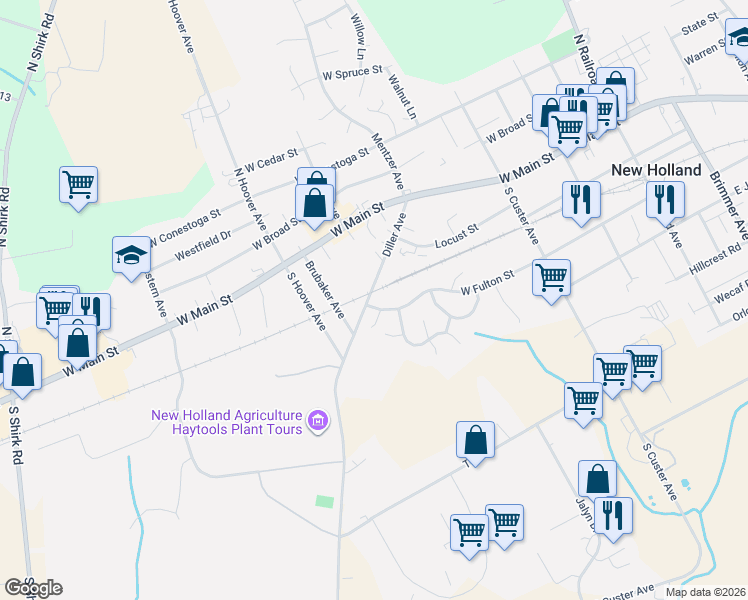Click the 'Diller Ave' street label
This screenshot has height=600, width=748.
[x=394, y=235]
